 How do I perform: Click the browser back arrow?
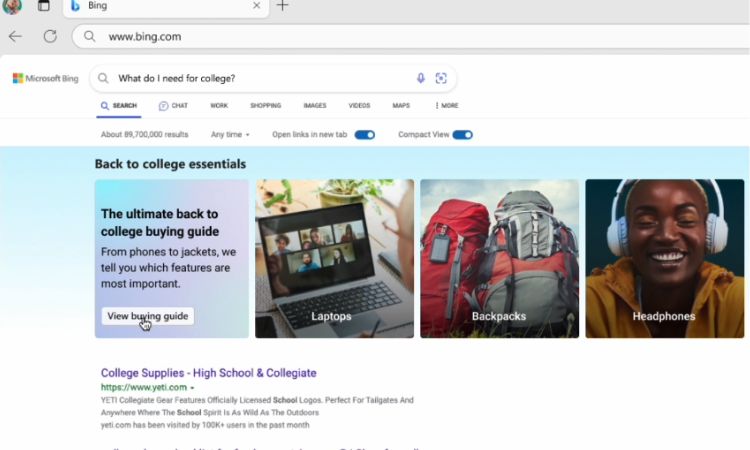pos(15,36)
